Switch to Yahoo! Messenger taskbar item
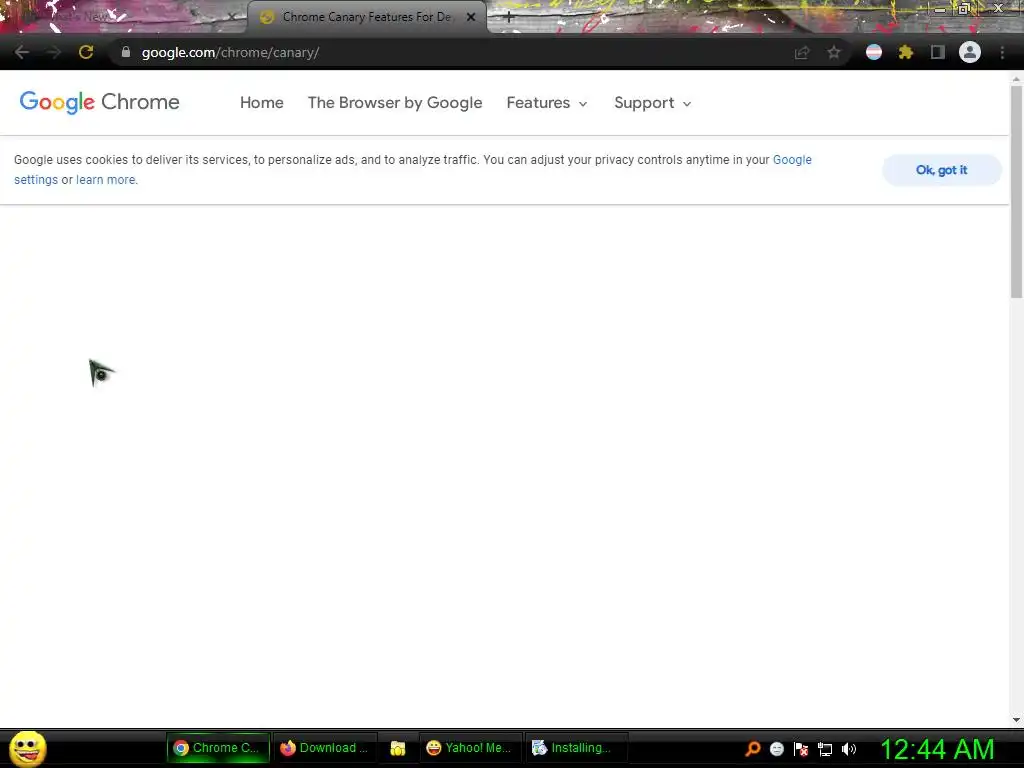The height and width of the screenshot is (768, 1024). [x=470, y=748]
